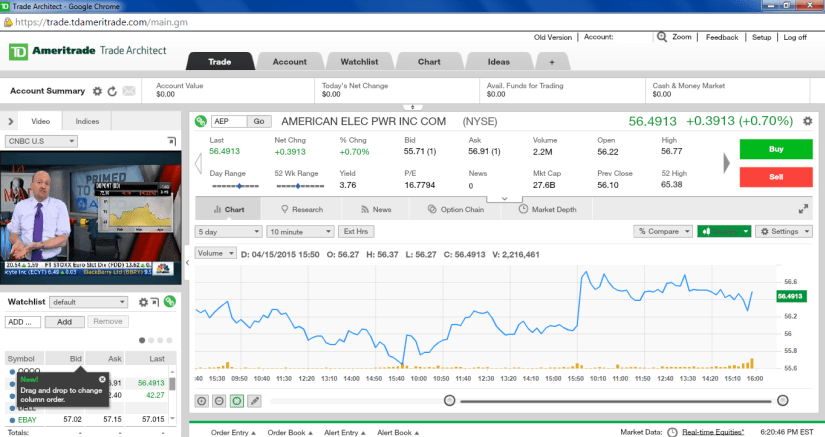Image resolution: width=825 pixels, height=437 pixels.
Task: Expand chart to full screen
Action: [803, 209]
